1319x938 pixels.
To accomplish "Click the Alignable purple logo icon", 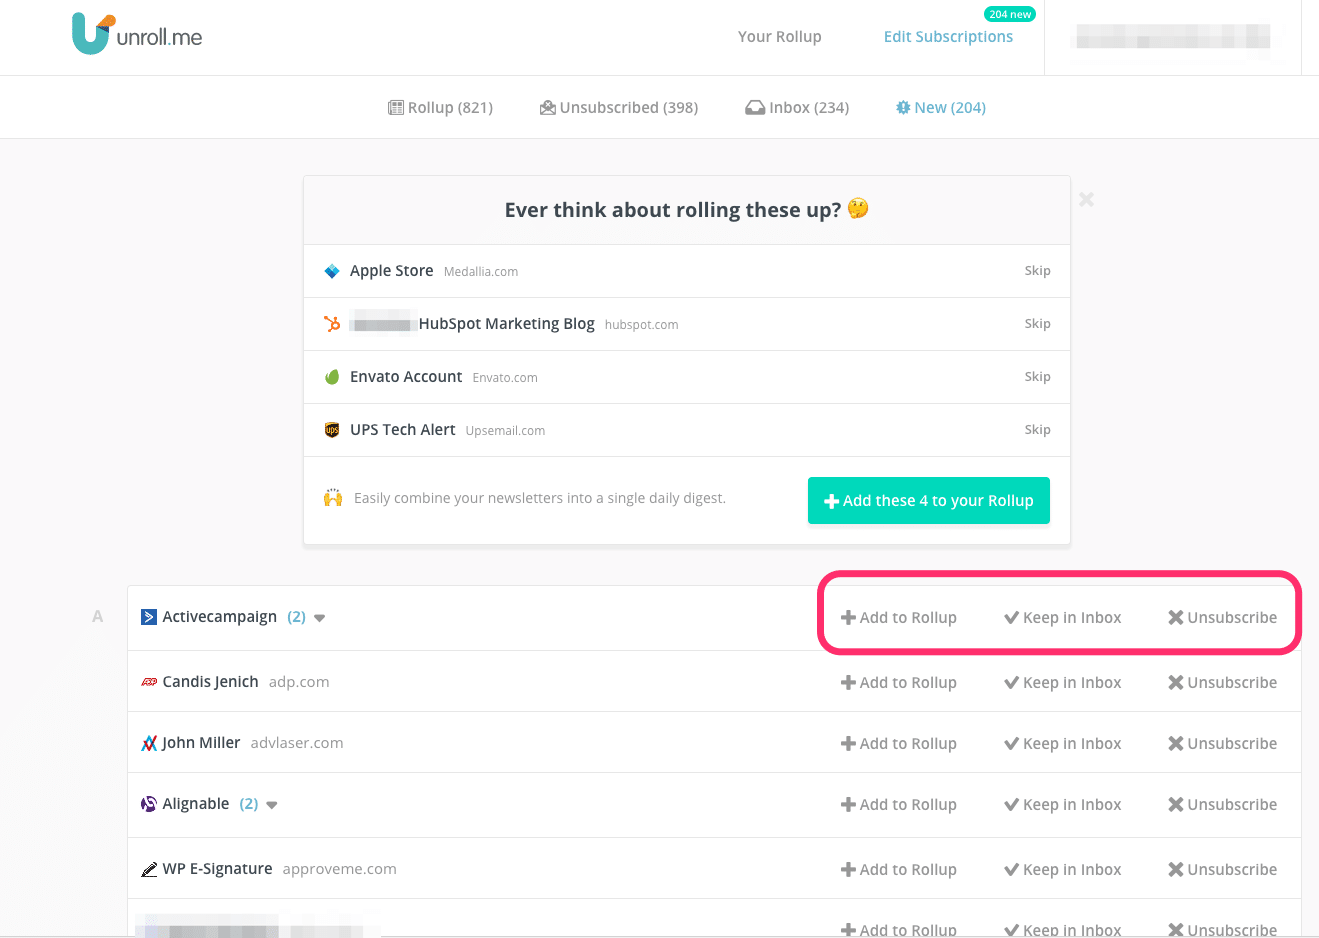I will point(149,804).
